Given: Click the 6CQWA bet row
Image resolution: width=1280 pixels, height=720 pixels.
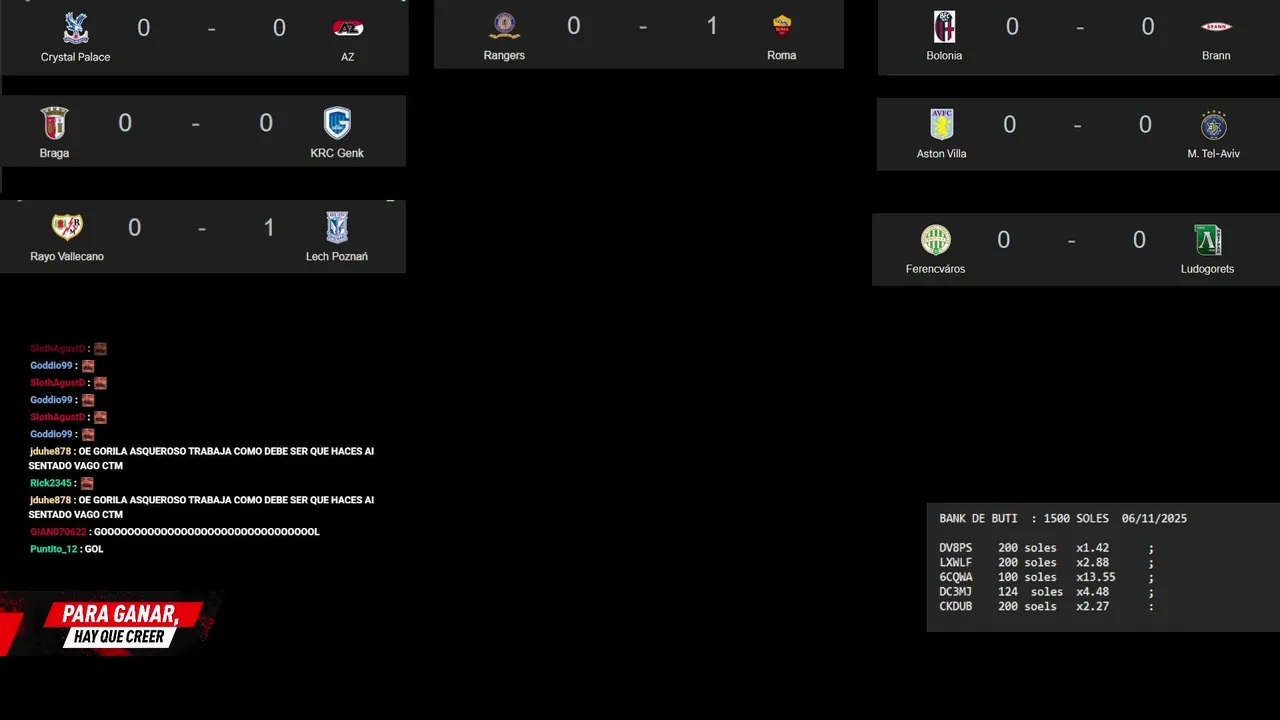Looking at the screenshot, I should (x=1046, y=577).
